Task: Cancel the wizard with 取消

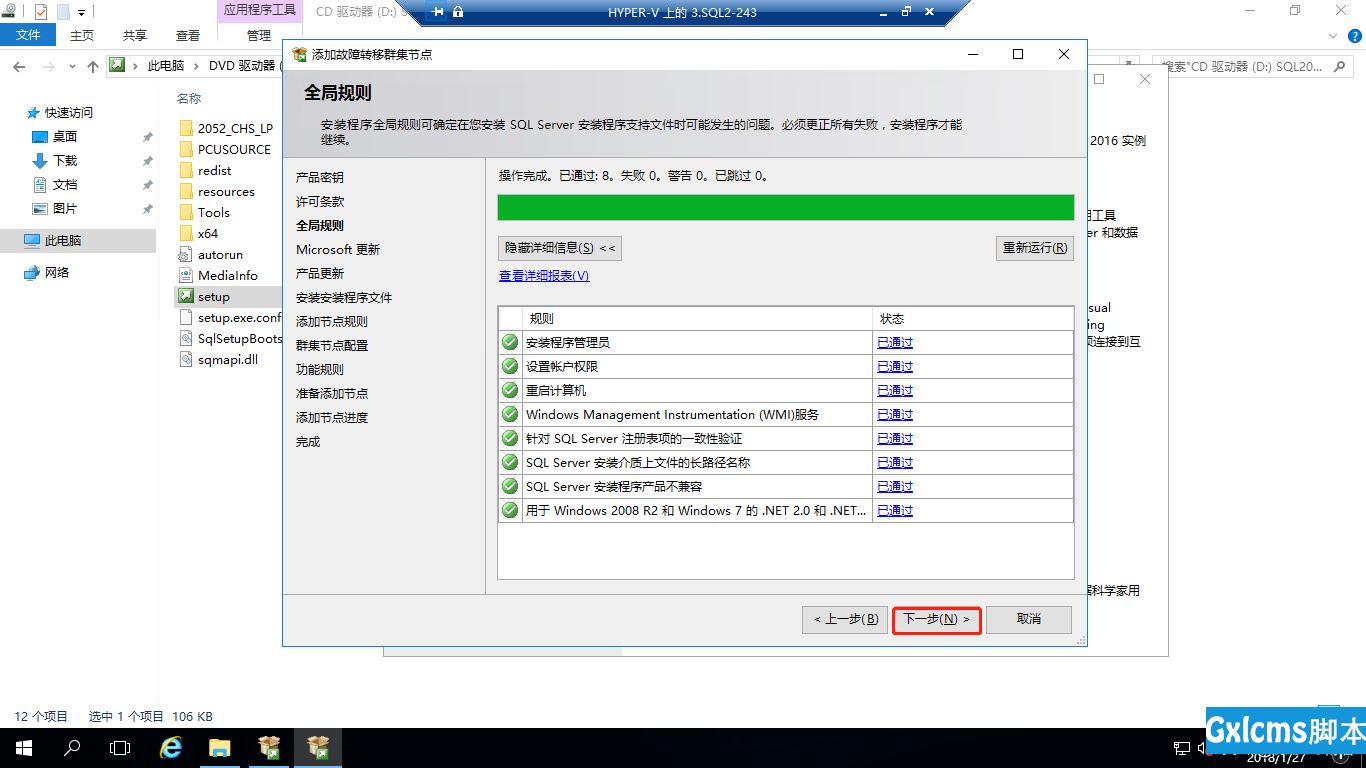Action: [x=1029, y=619]
